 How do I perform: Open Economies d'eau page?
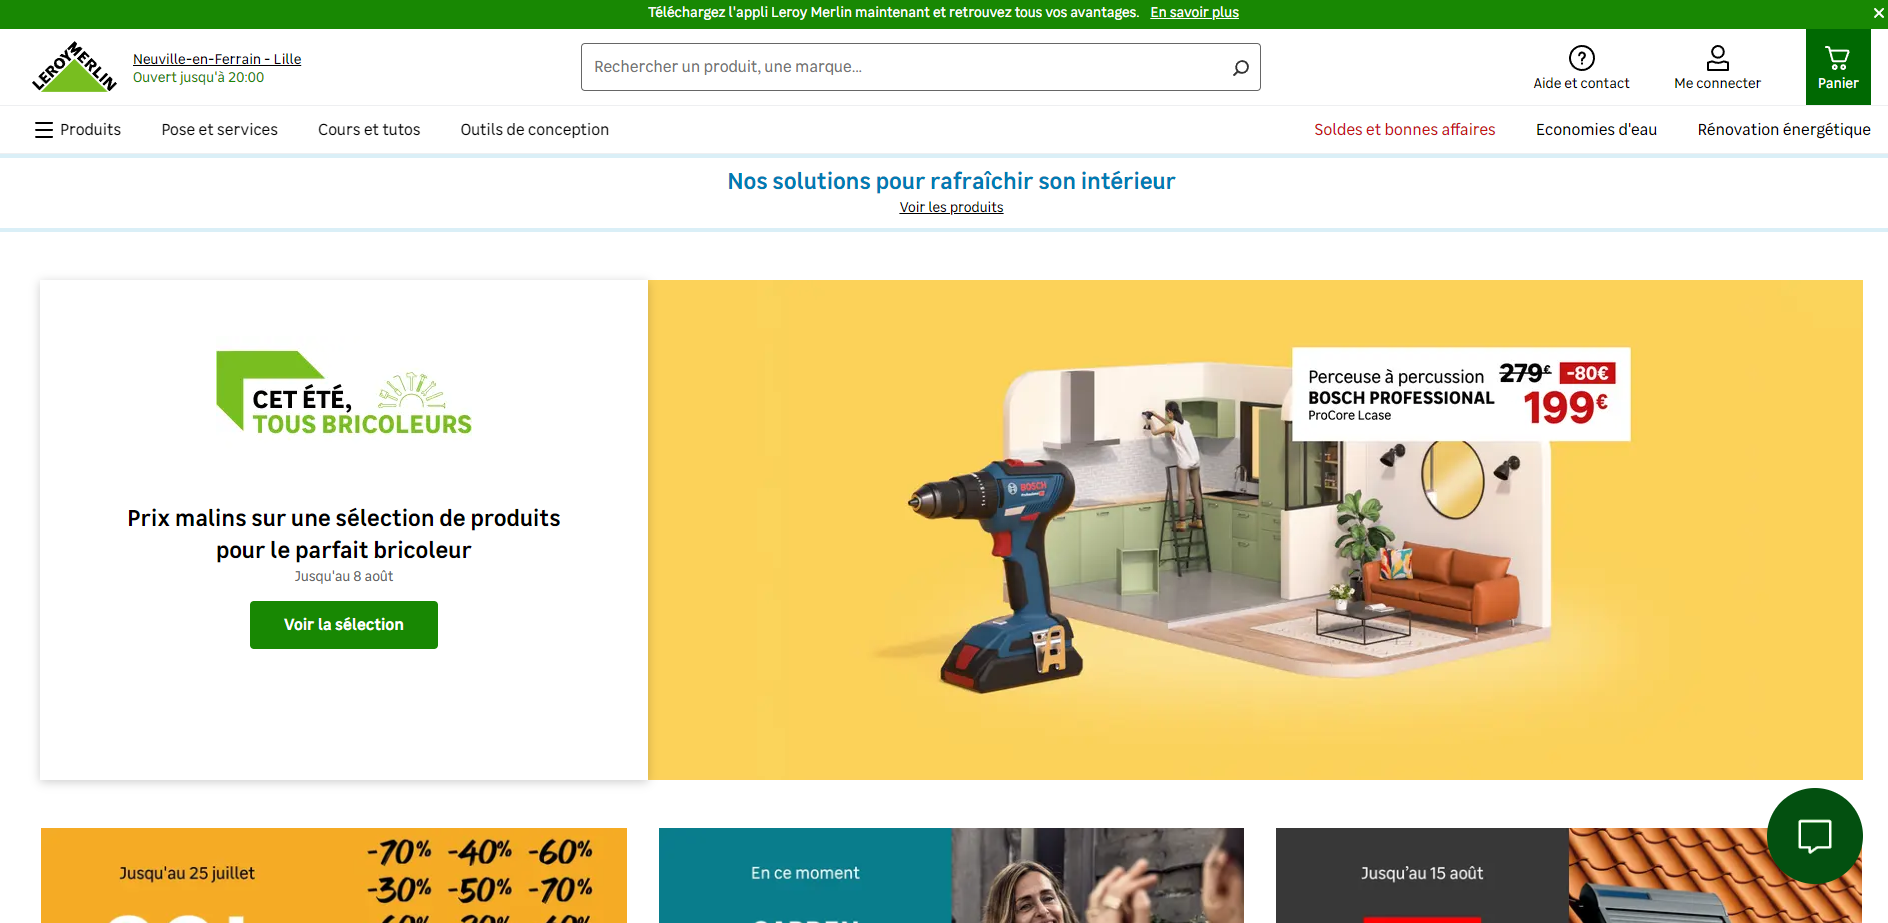1596,130
